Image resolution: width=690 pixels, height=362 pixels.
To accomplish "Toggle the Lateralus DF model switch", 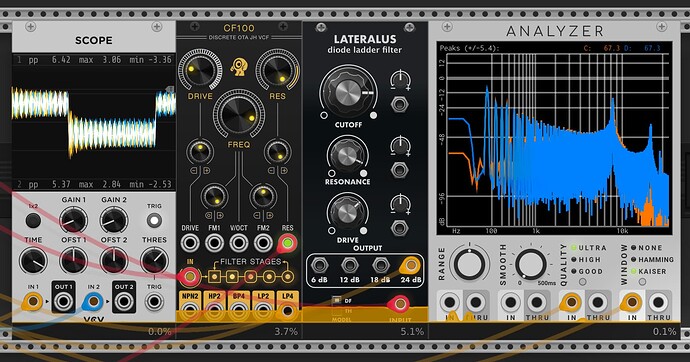I will 337,300.
